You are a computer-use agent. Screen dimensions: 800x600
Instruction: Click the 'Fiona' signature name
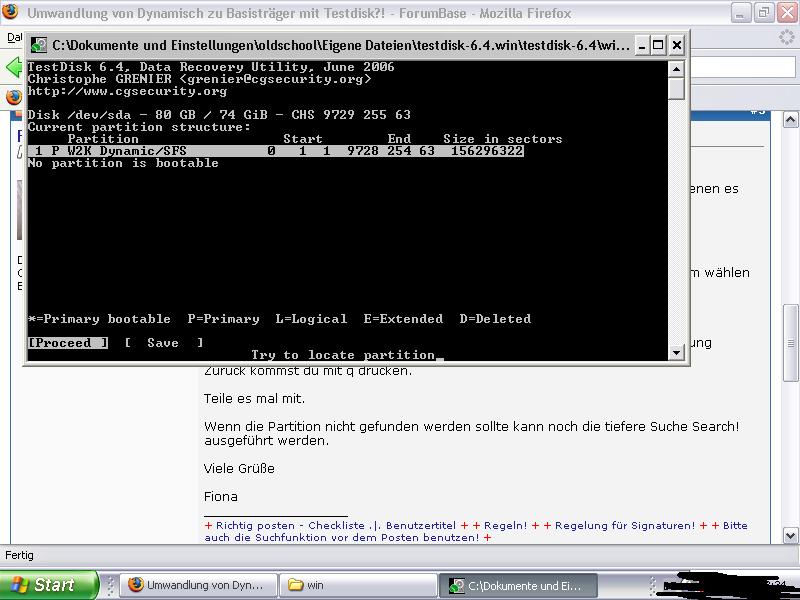pos(220,496)
